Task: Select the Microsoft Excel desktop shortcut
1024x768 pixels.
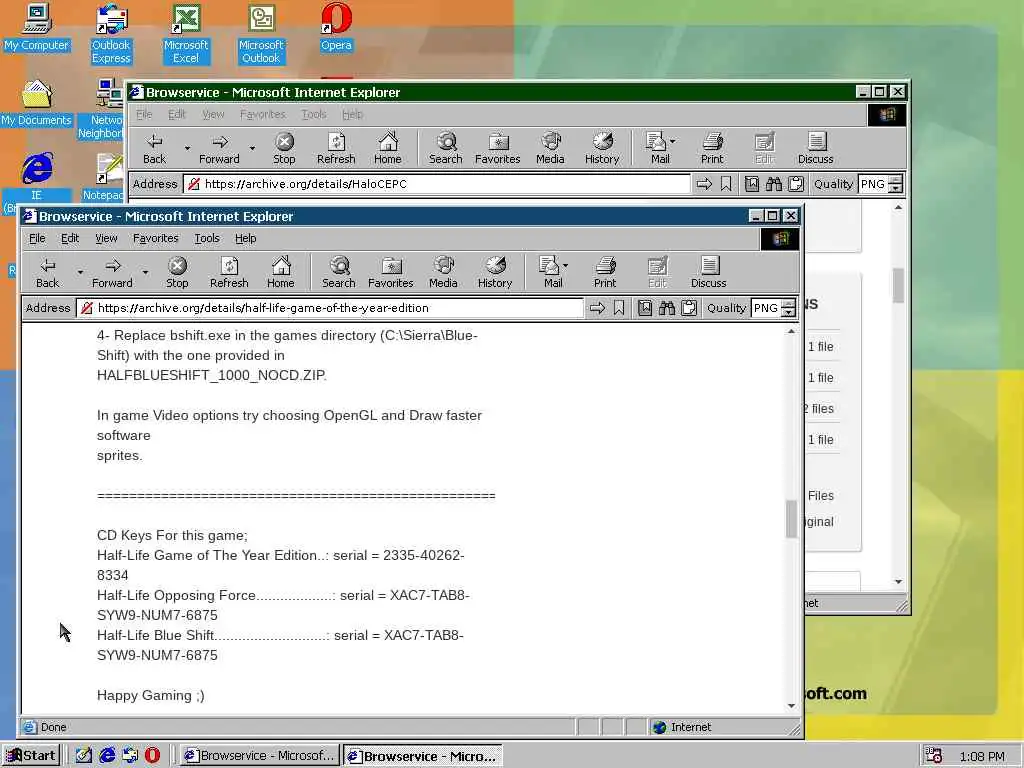Action: tap(186, 34)
